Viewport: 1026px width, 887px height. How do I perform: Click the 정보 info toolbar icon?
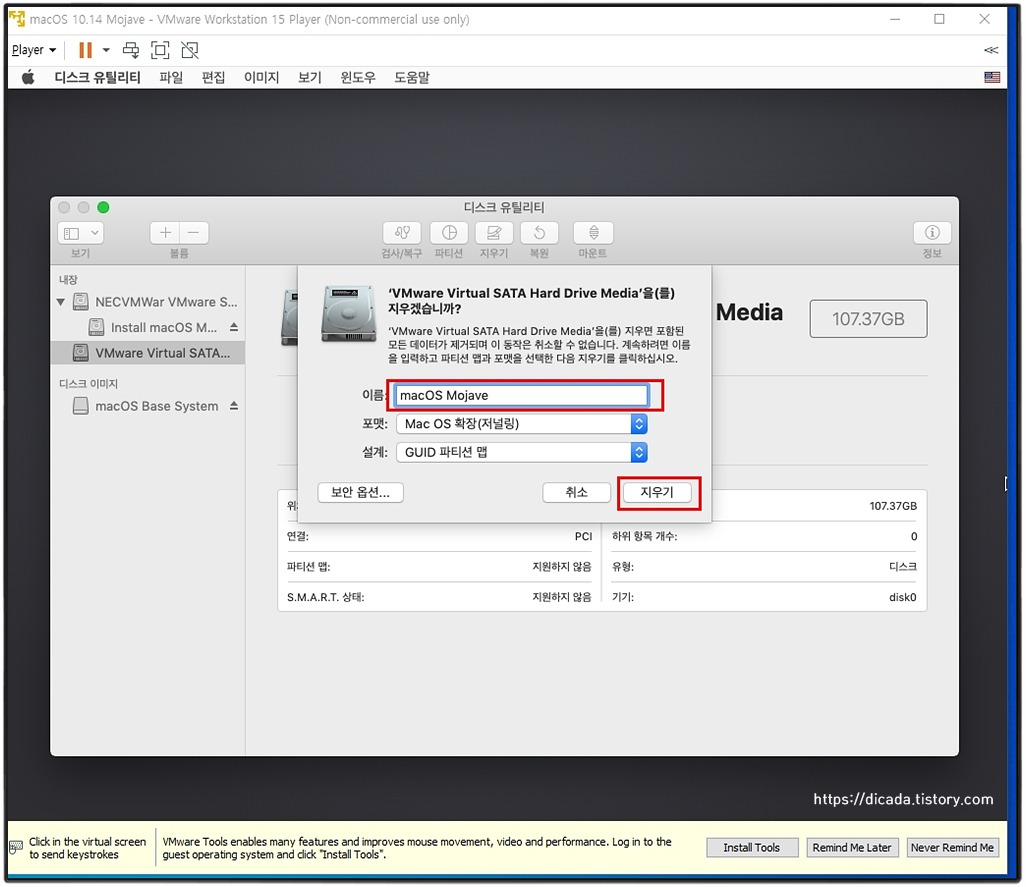(932, 233)
